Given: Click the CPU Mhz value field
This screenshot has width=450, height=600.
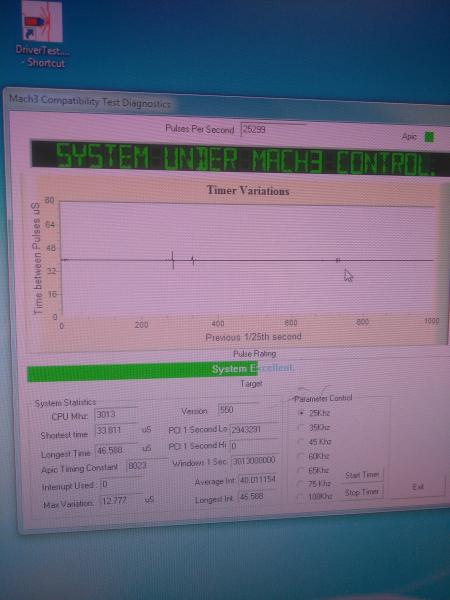Looking at the screenshot, I should [x=116, y=415].
